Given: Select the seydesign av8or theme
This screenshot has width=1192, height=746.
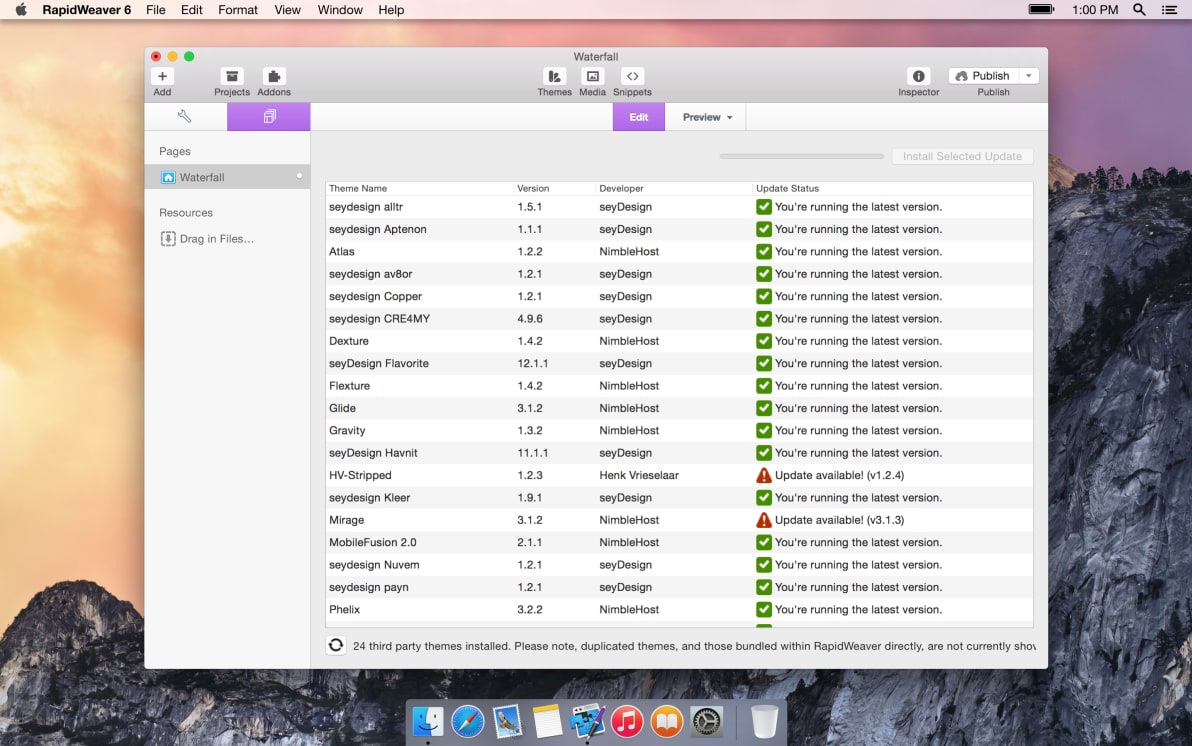Looking at the screenshot, I should 370,274.
